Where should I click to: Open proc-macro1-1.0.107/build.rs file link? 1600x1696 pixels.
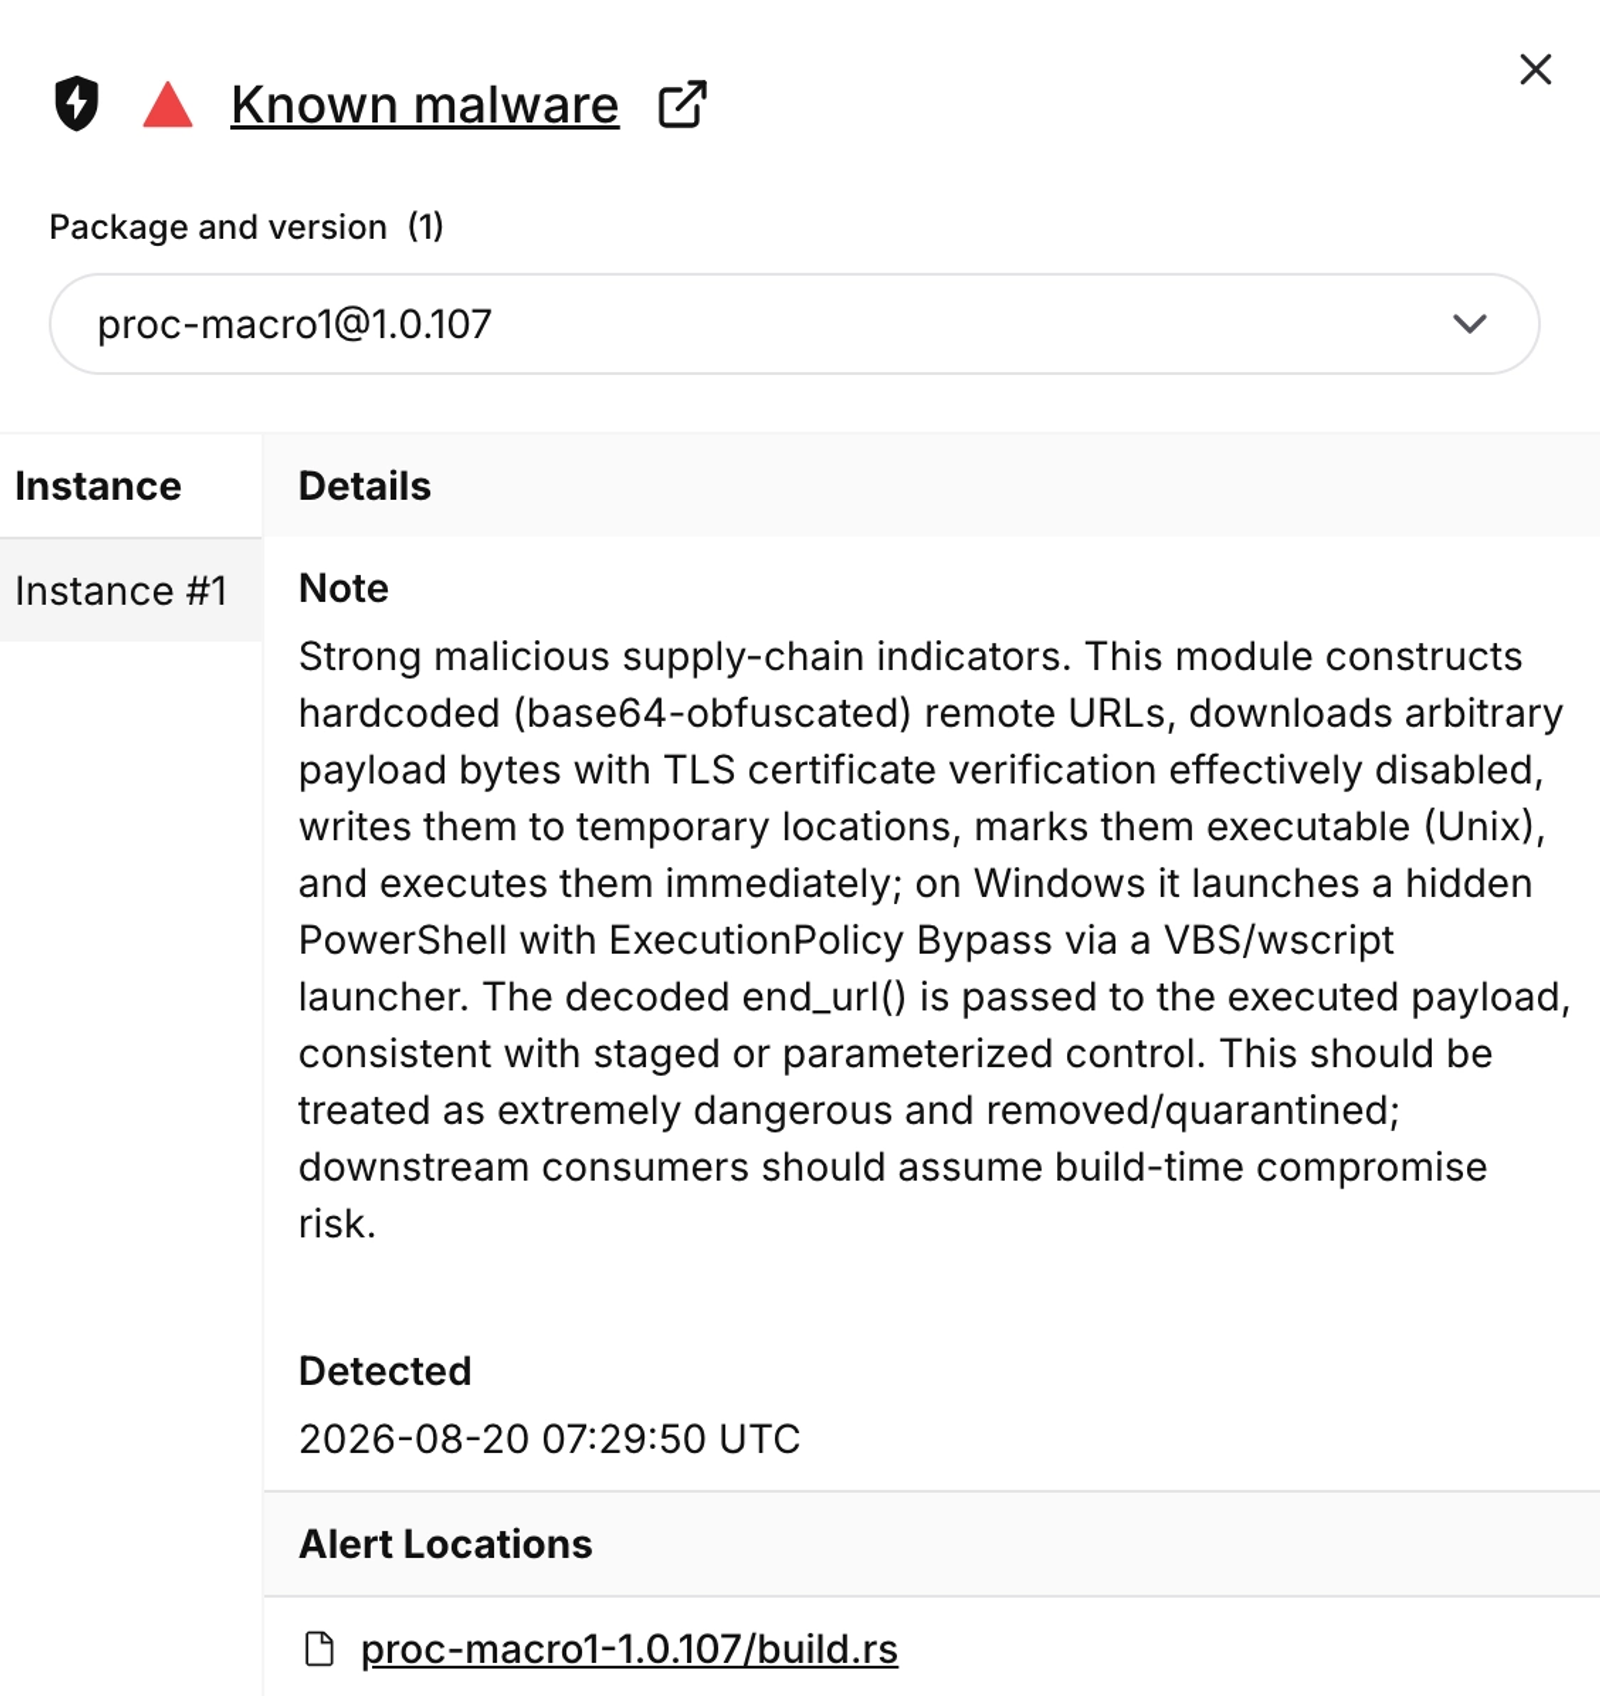click(629, 1649)
